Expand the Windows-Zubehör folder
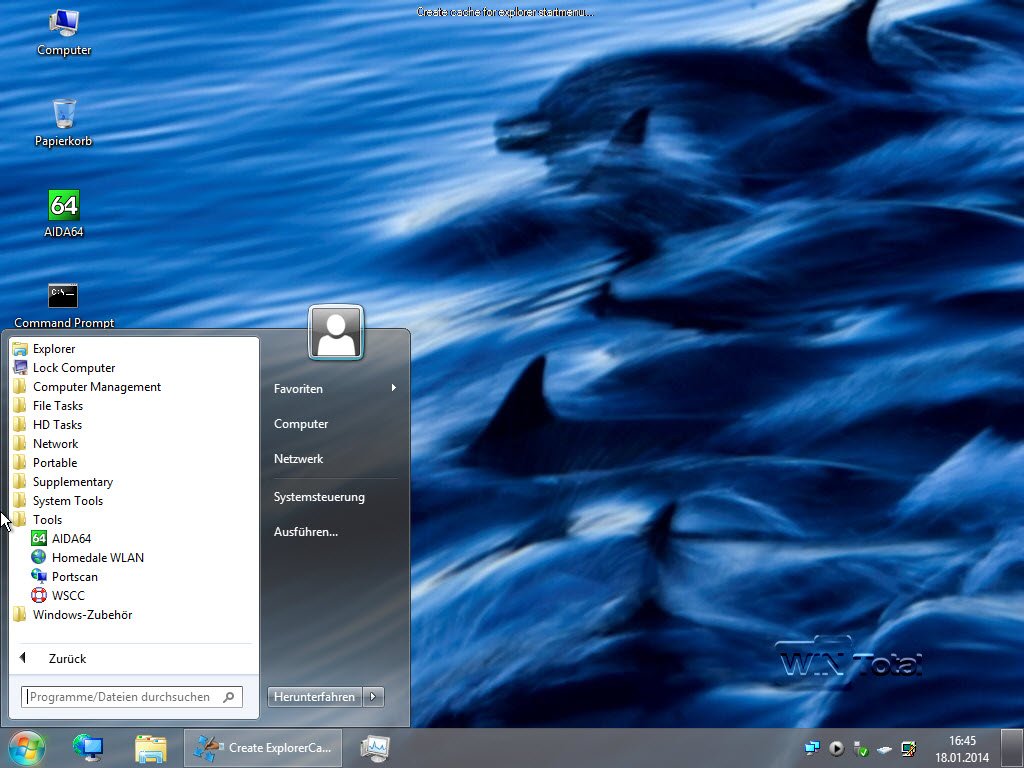1024x768 pixels. pos(82,615)
